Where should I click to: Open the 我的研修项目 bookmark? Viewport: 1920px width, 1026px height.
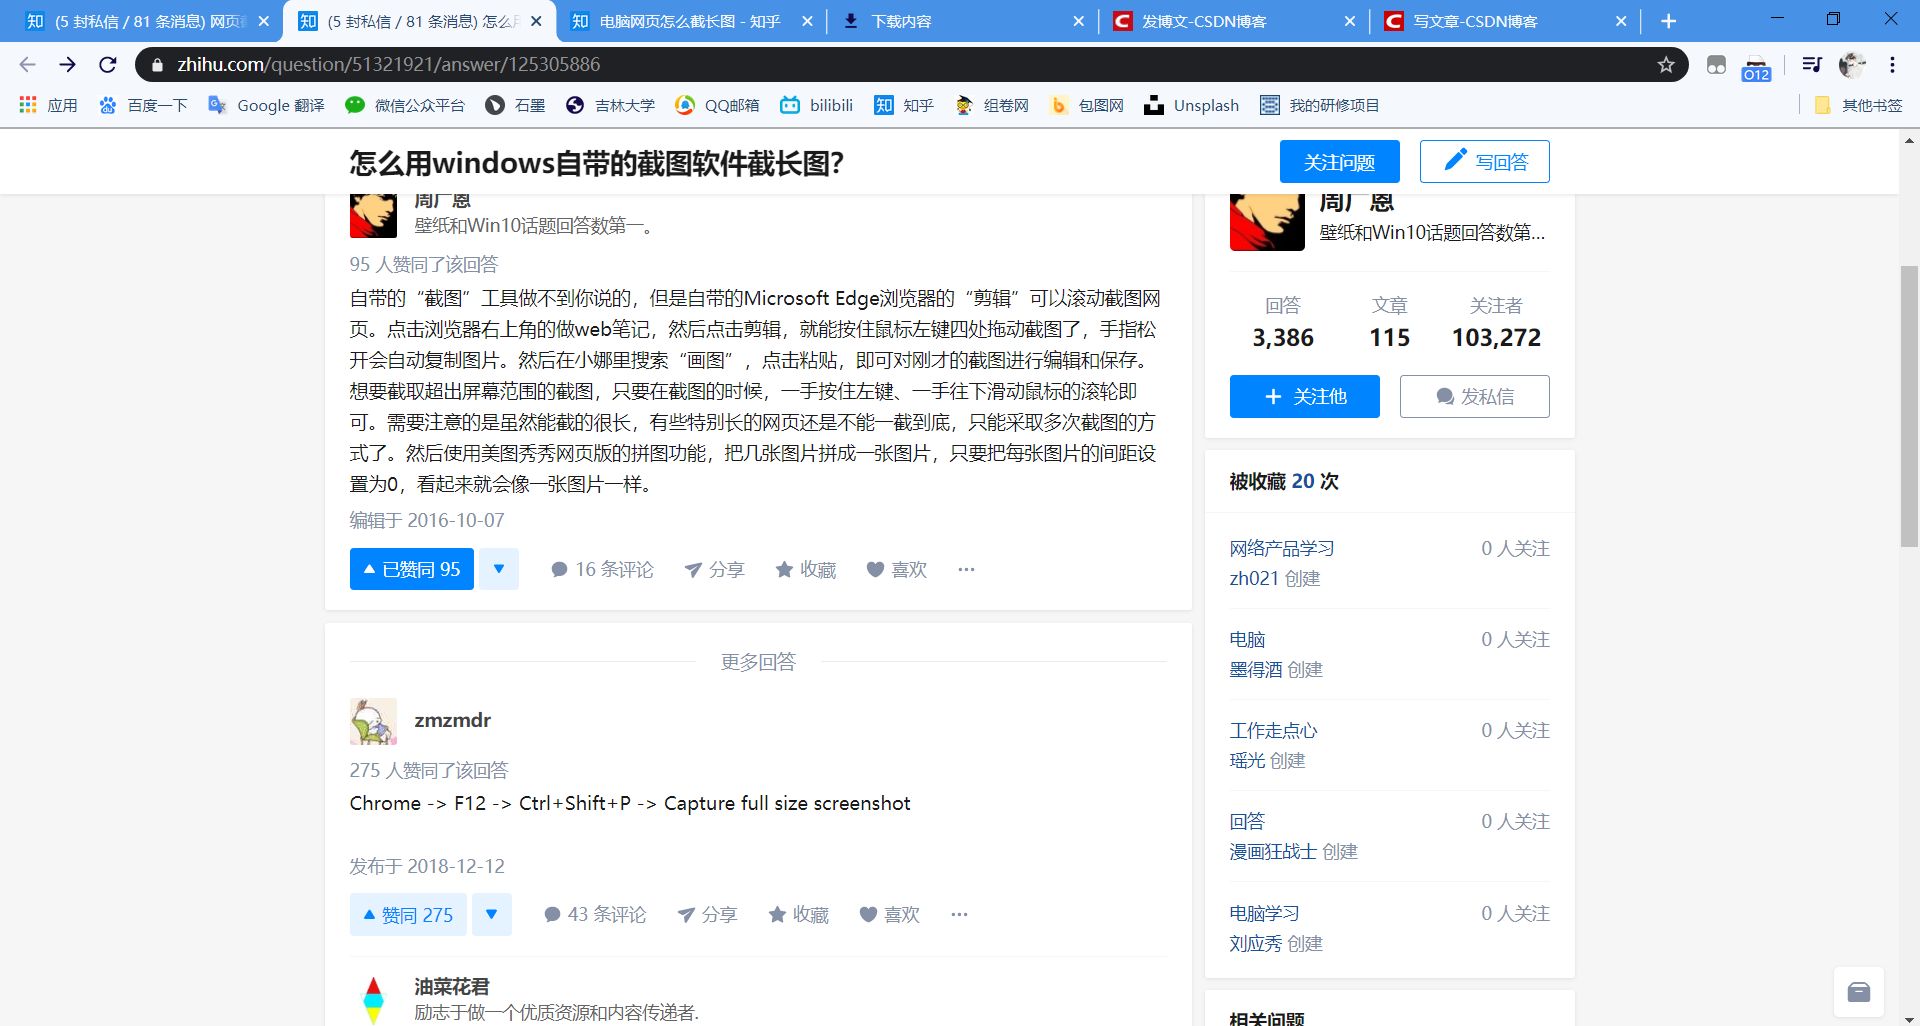1319,105
